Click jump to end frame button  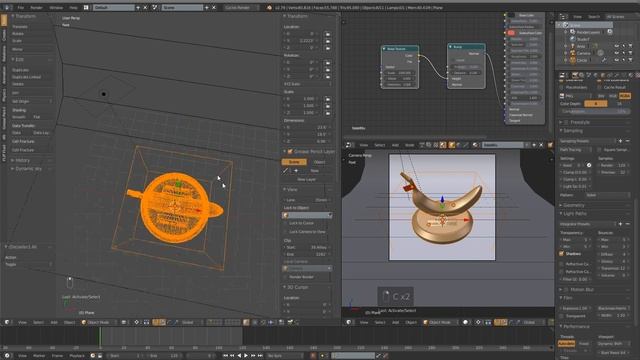click(x=260, y=356)
